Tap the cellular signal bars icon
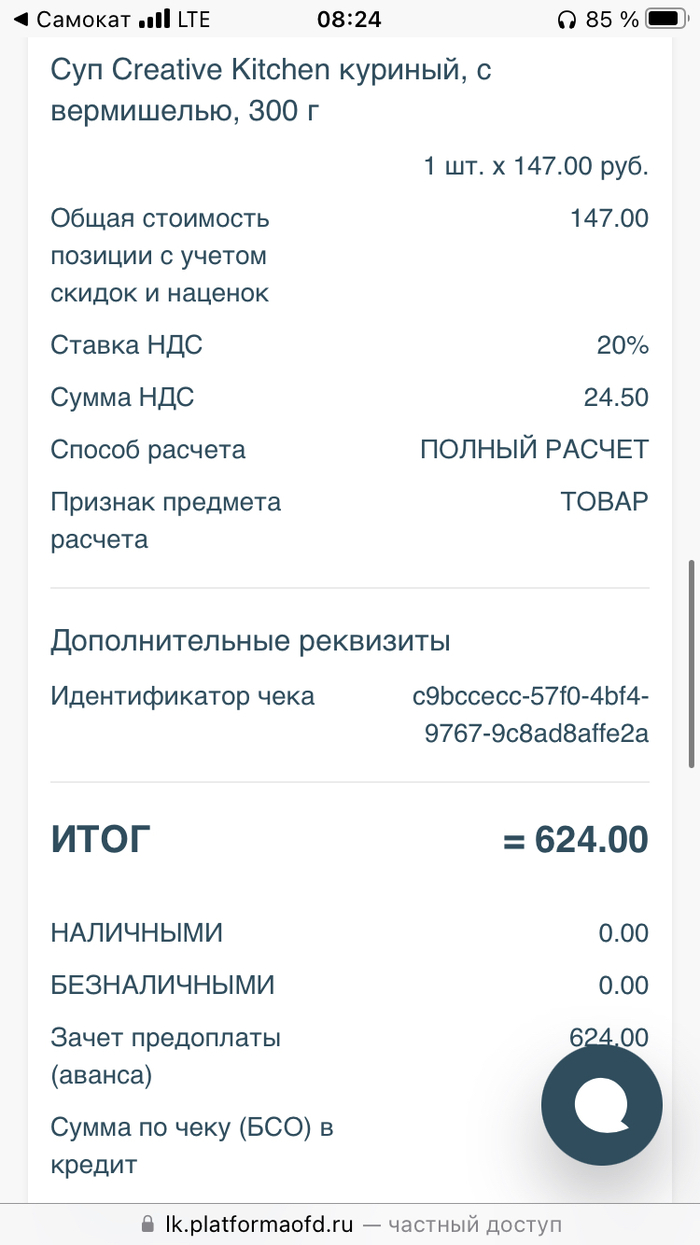 (x=153, y=19)
